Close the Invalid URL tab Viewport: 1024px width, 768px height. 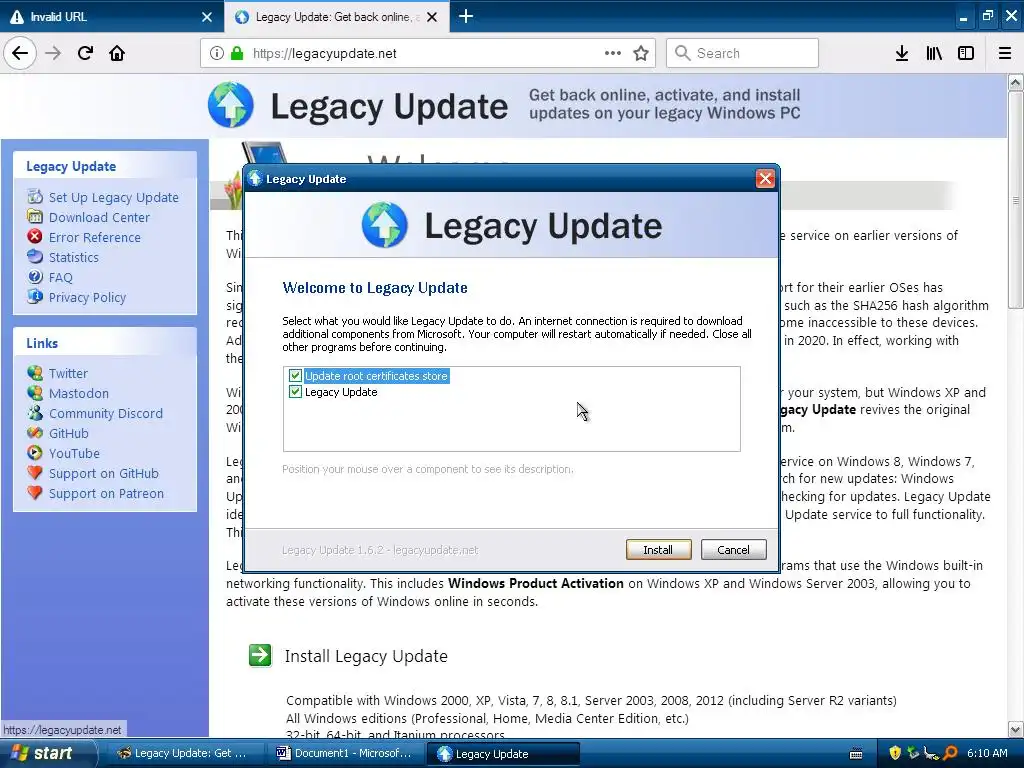(x=207, y=17)
